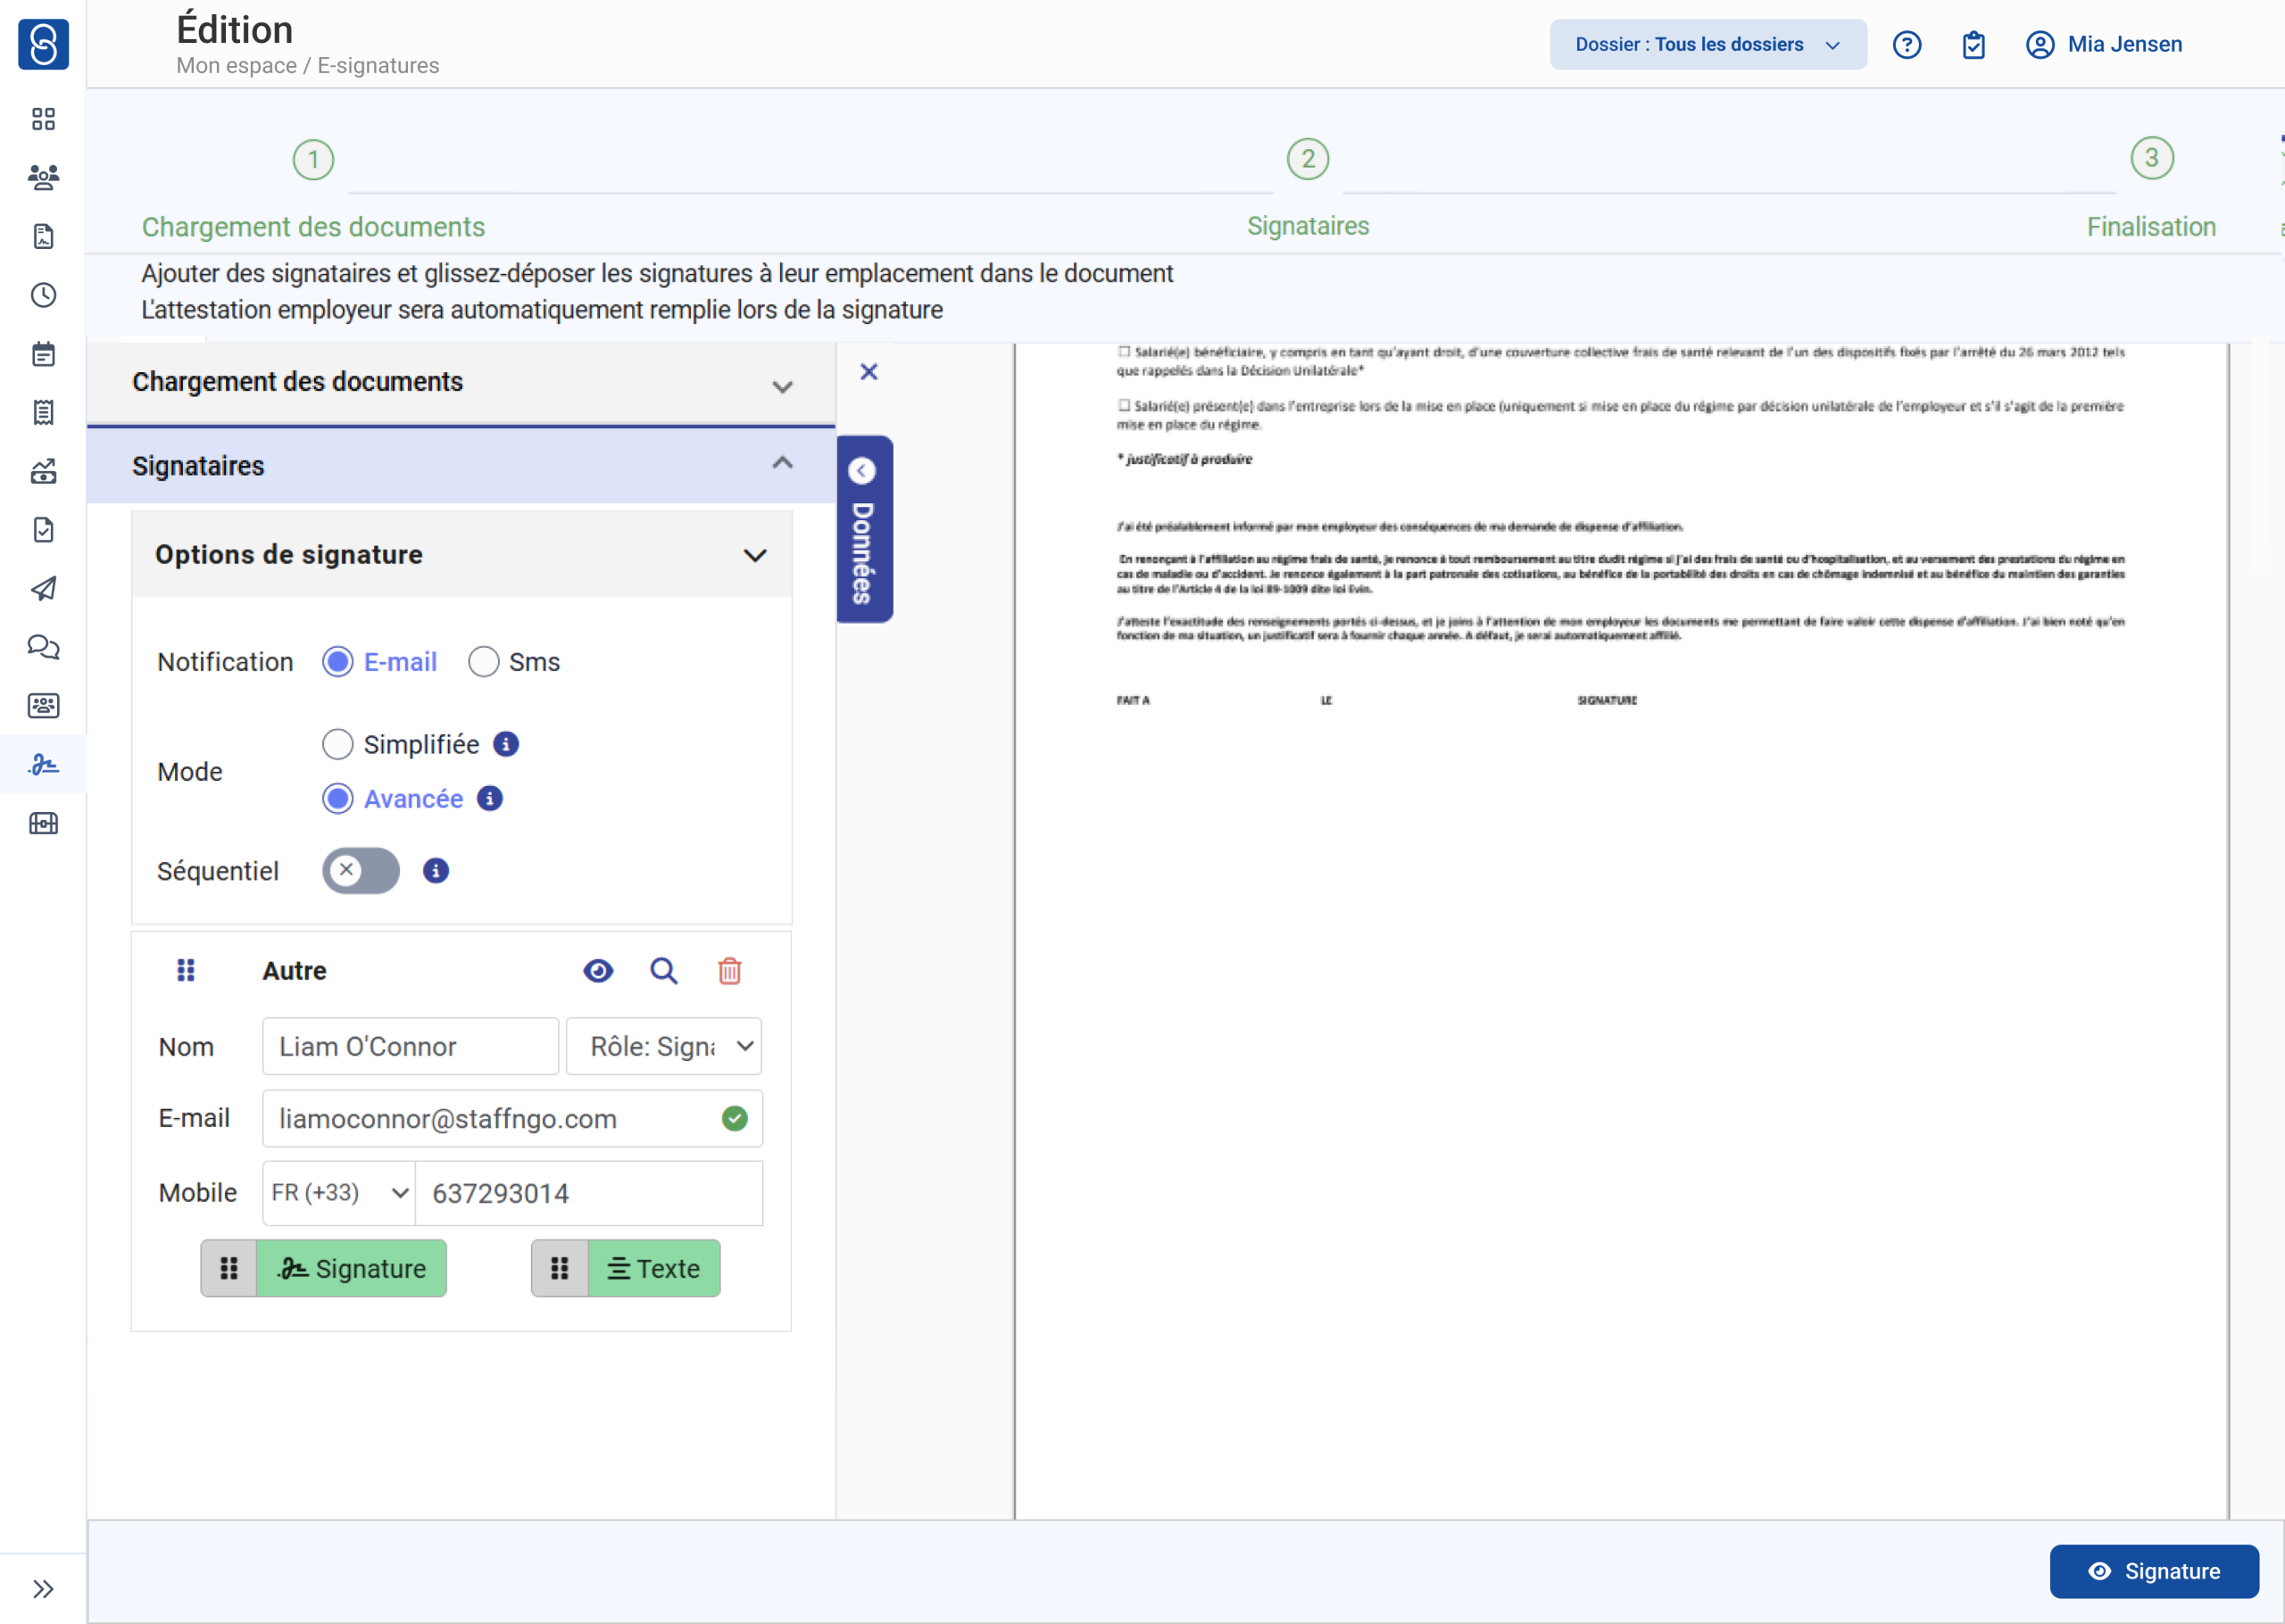The width and height of the screenshot is (2285, 1624).
Task: Select the e-signature icon in sidebar
Action: (x=43, y=765)
